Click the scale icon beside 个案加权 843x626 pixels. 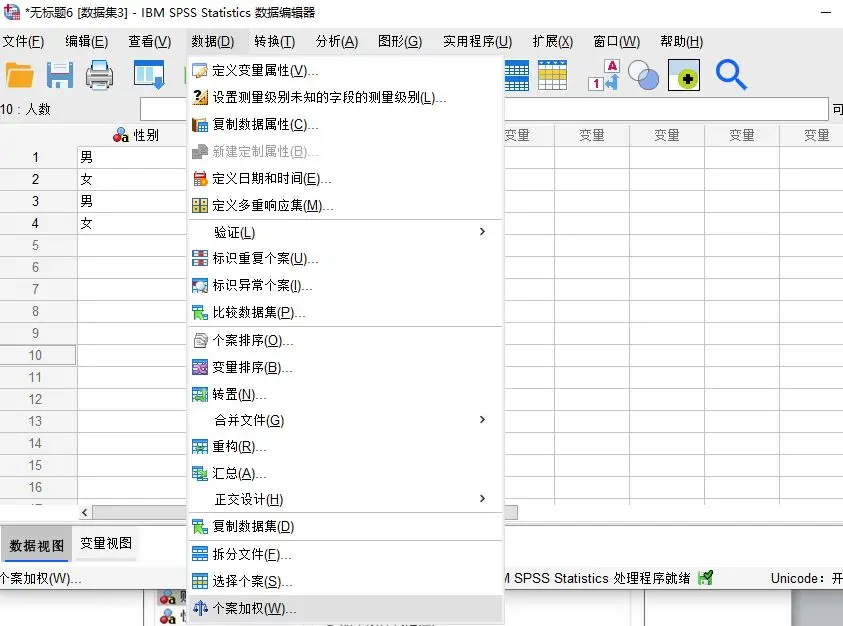pos(200,608)
